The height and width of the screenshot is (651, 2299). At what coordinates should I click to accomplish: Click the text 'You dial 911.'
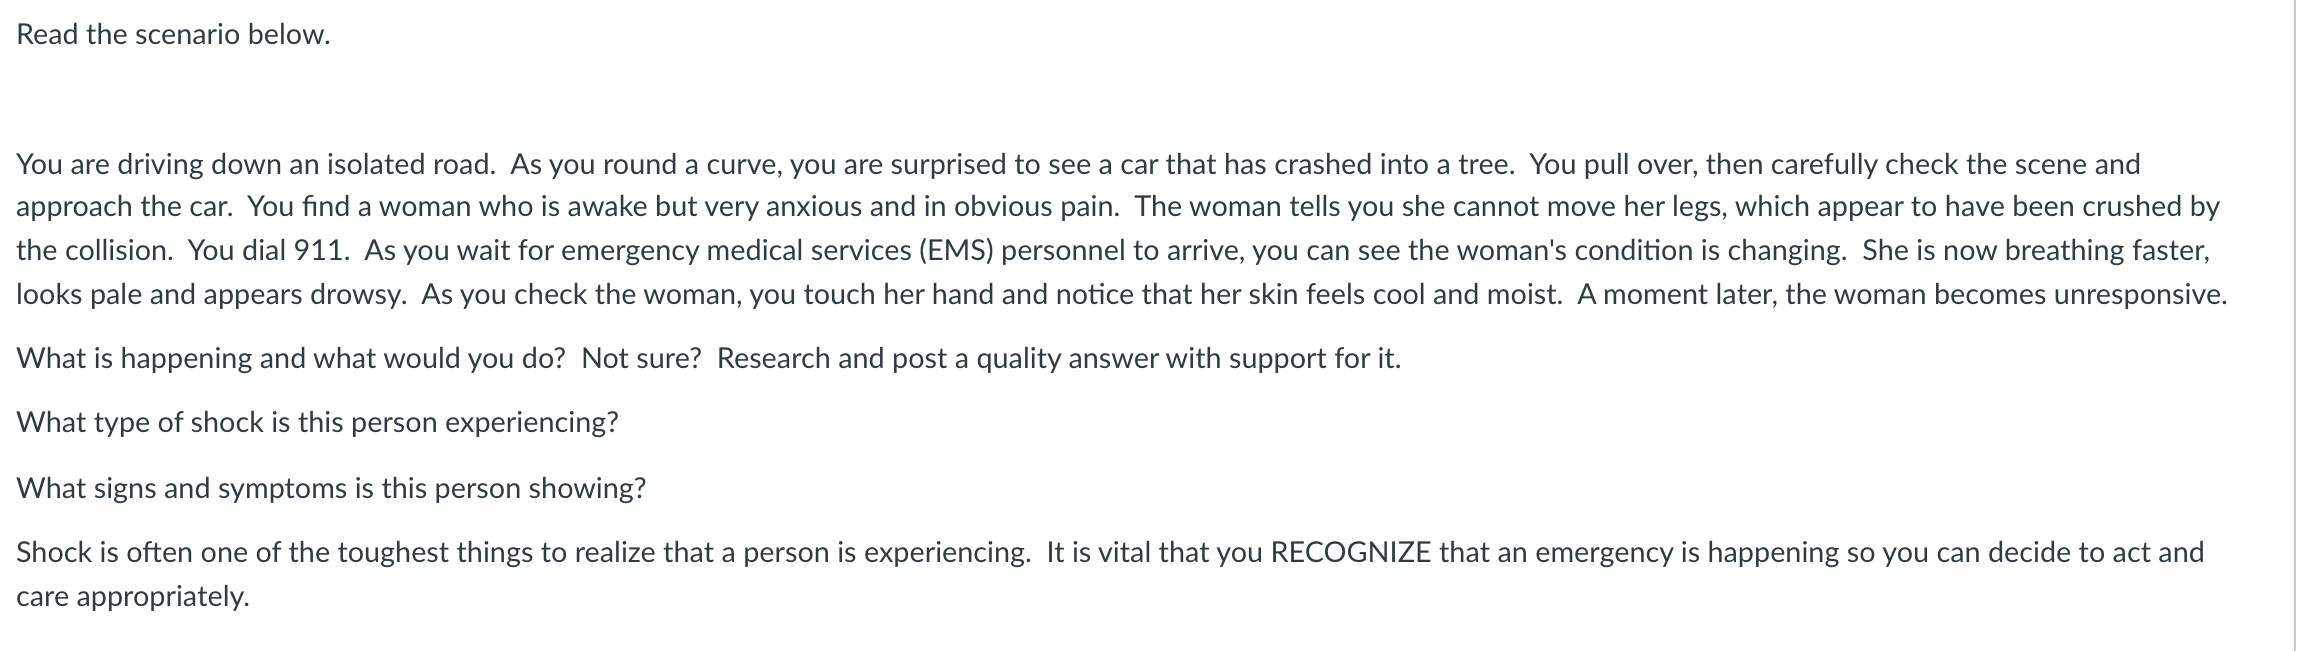click(268, 250)
